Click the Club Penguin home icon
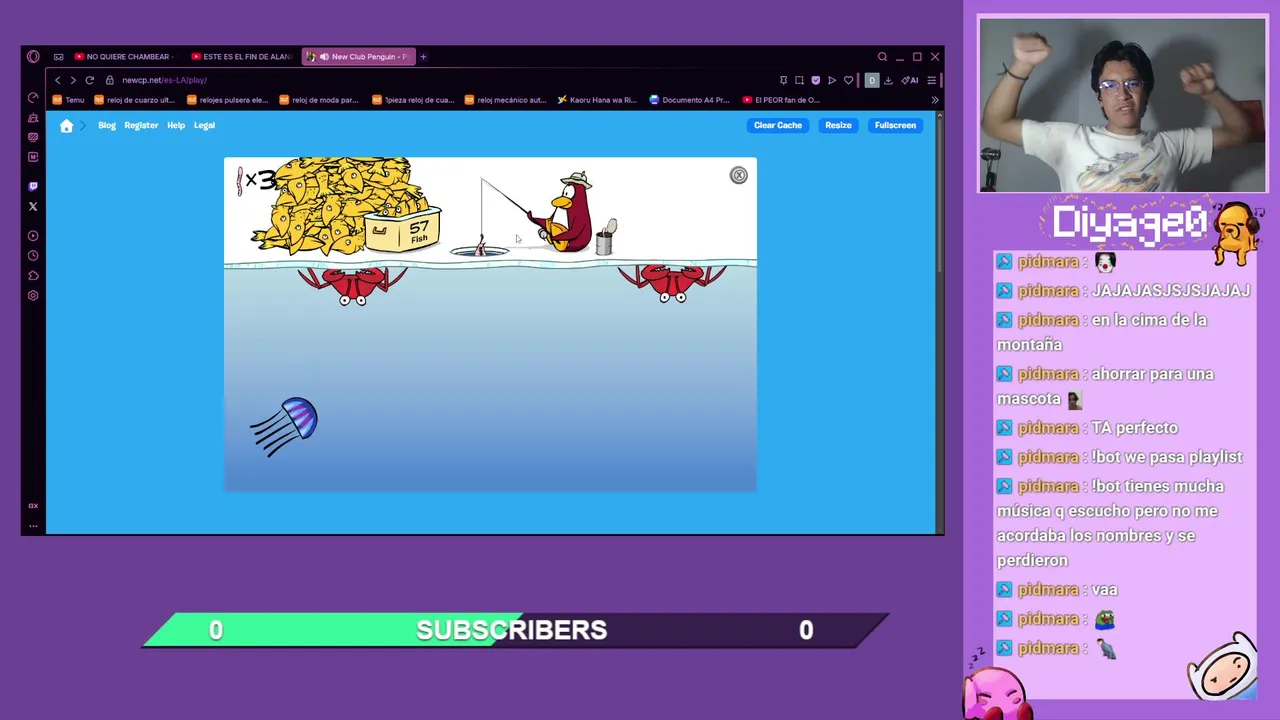The height and width of the screenshot is (720, 1280). point(66,125)
